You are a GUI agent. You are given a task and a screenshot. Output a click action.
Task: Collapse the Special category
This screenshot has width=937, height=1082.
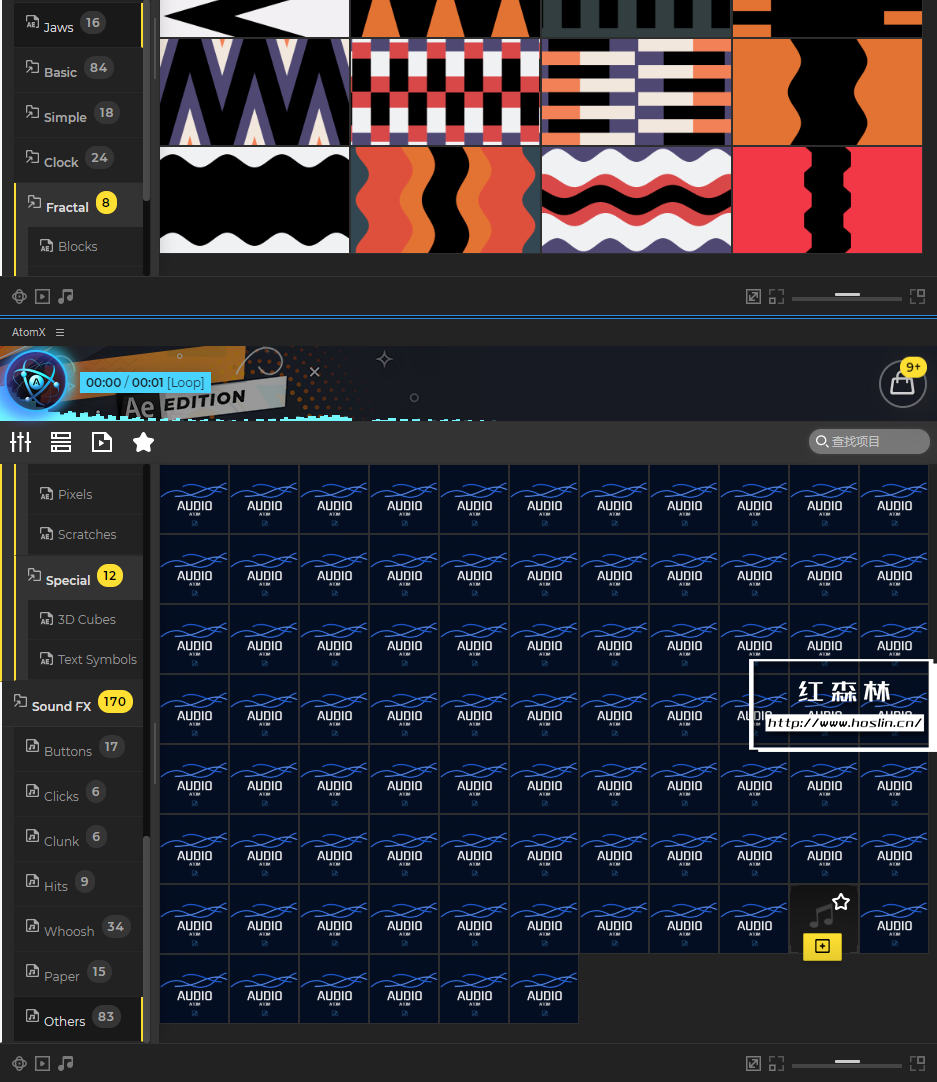click(78, 578)
